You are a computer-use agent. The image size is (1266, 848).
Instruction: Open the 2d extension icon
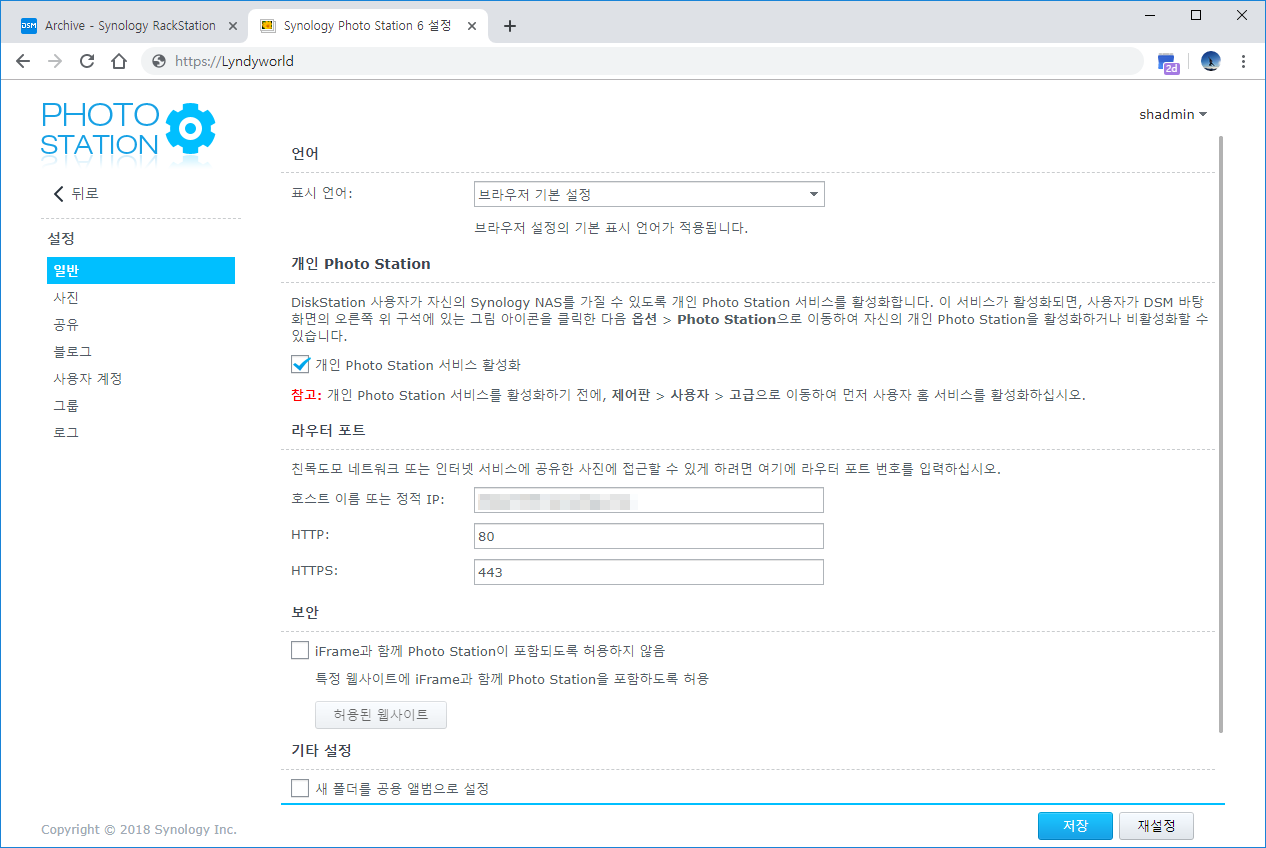1168,62
